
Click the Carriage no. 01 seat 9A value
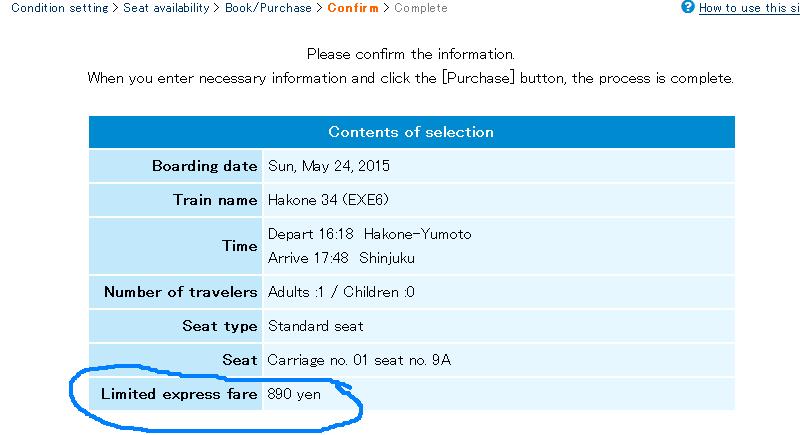point(359,360)
